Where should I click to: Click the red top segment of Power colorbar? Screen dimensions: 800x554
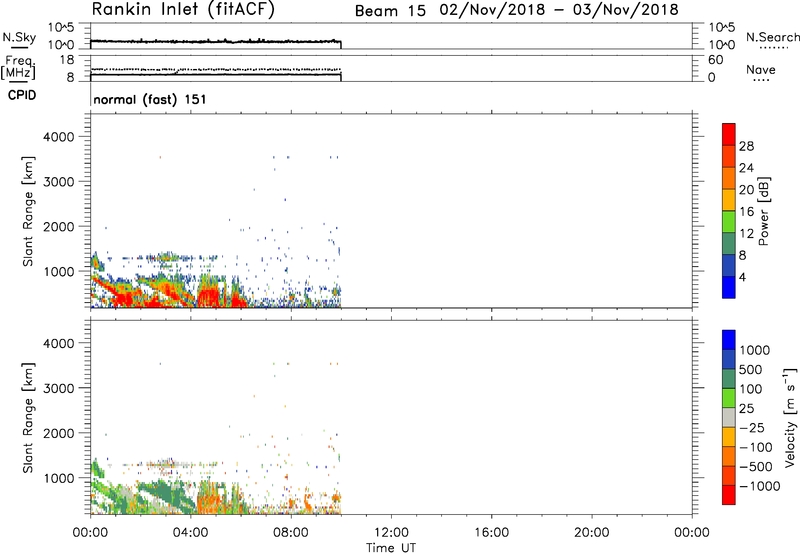pos(729,134)
